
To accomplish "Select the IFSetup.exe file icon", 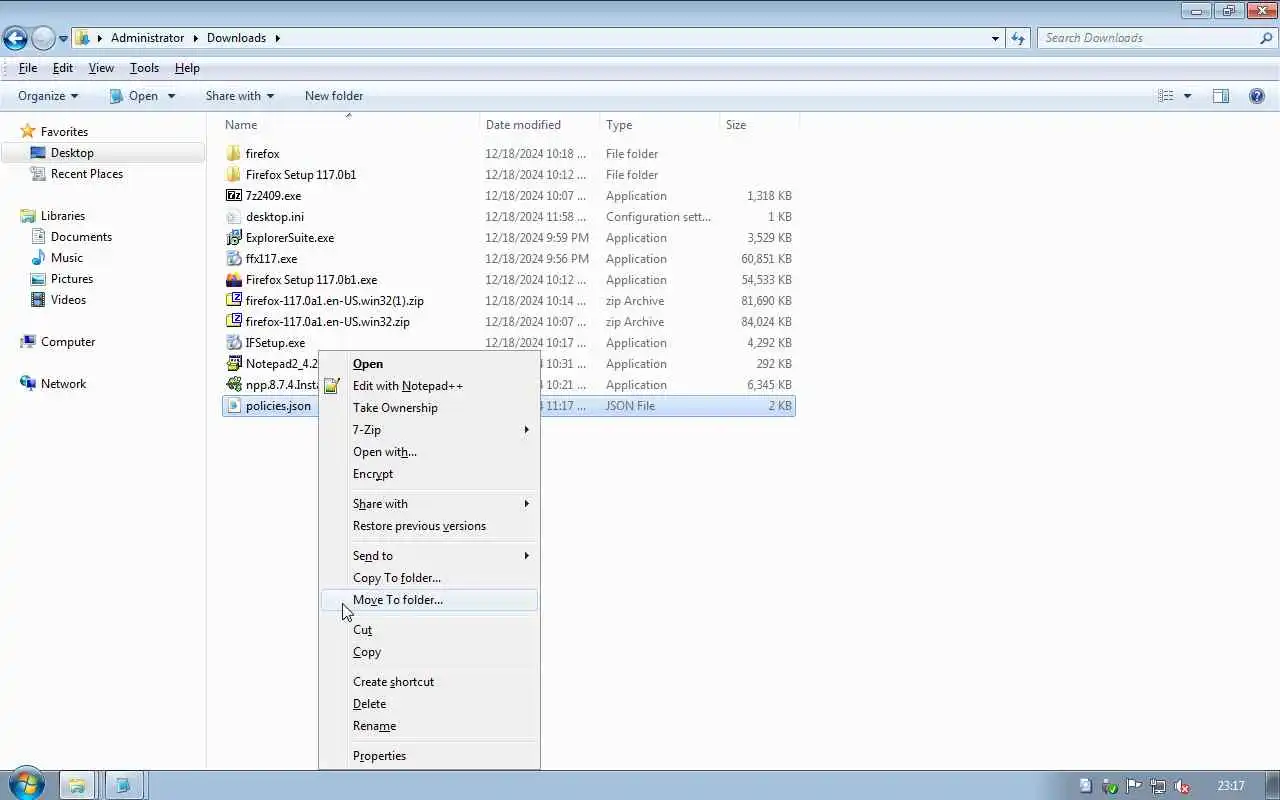I will coord(234,343).
